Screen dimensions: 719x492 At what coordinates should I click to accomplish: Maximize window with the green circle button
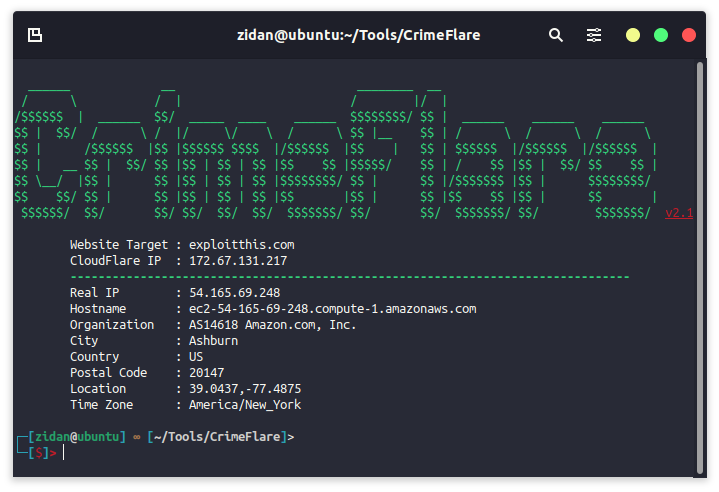661,35
